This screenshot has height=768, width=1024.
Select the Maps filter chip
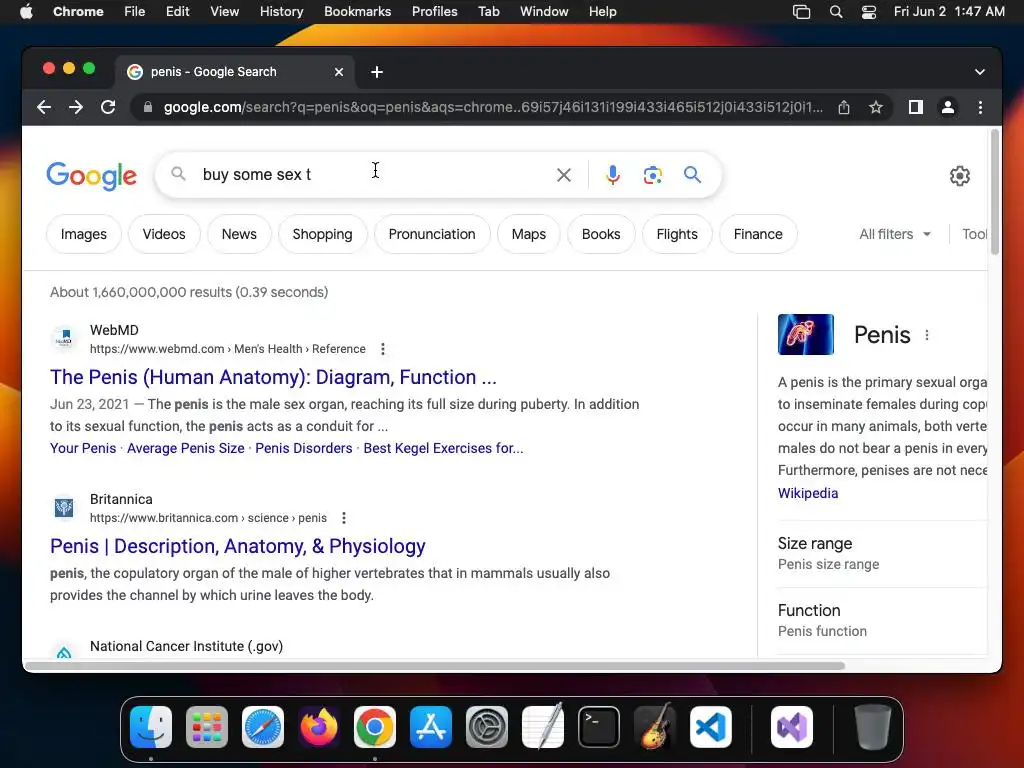[529, 234]
